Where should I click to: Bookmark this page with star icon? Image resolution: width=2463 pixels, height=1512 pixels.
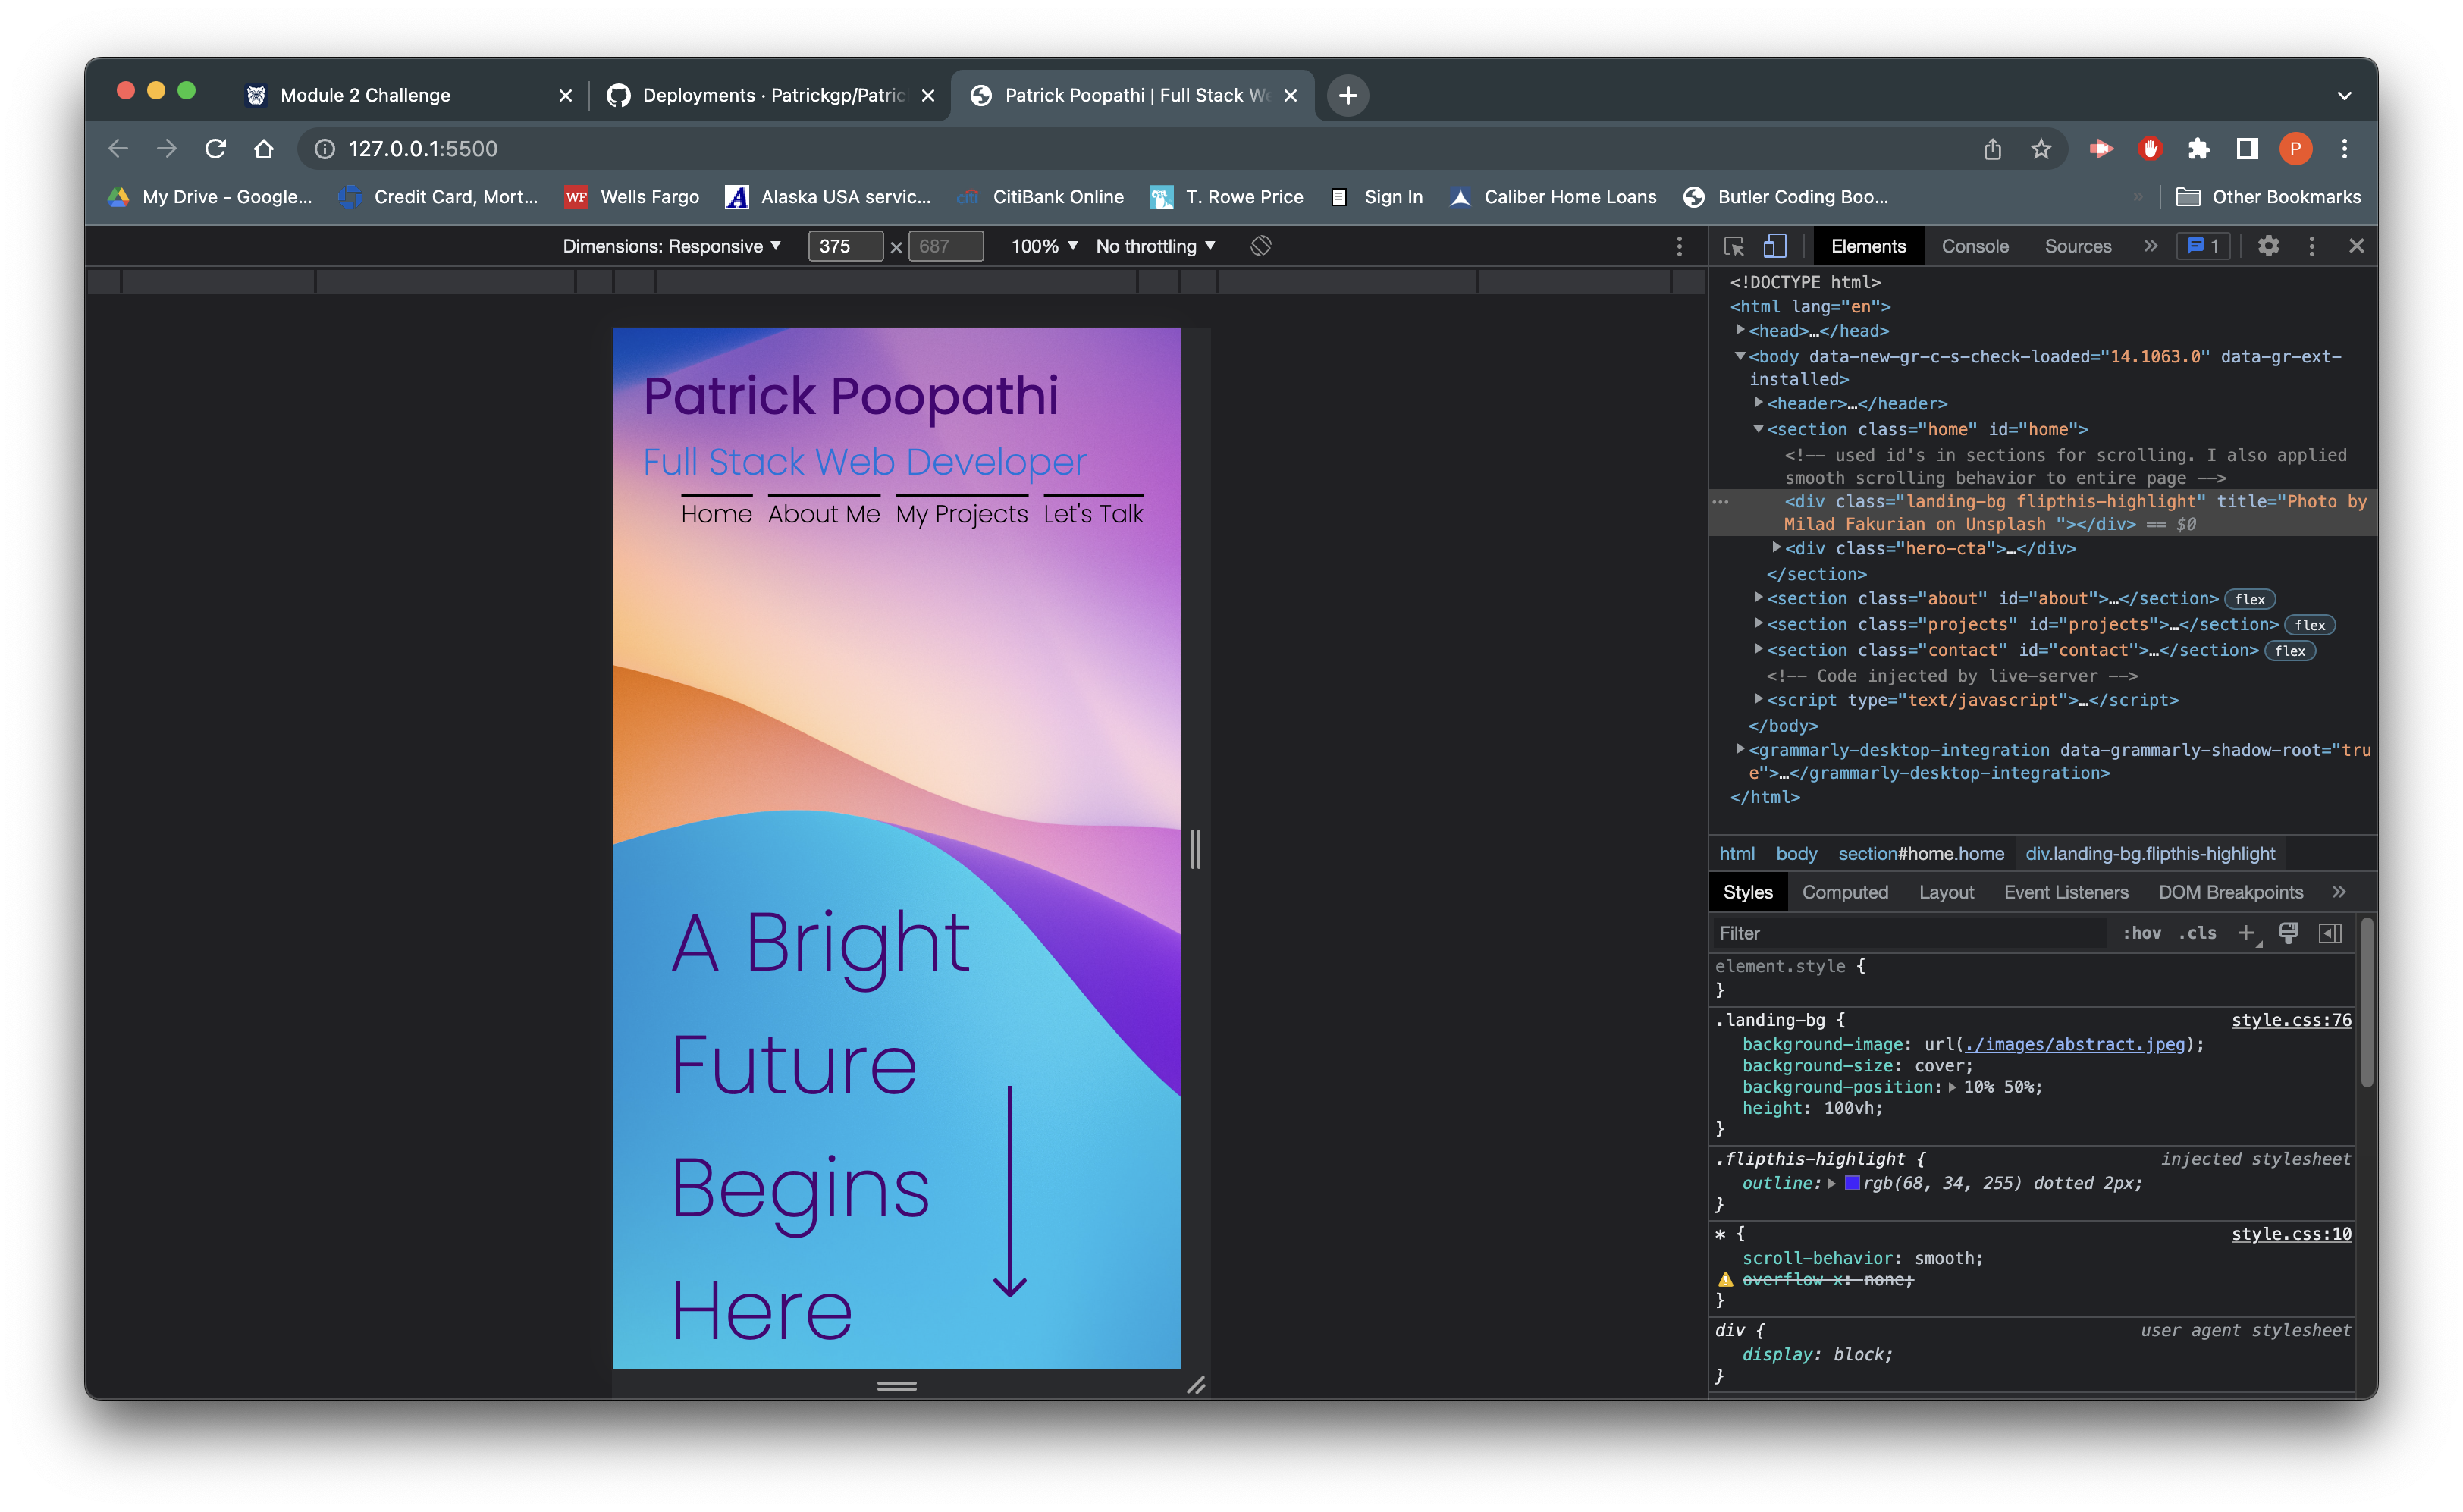click(x=2041, y=149)
